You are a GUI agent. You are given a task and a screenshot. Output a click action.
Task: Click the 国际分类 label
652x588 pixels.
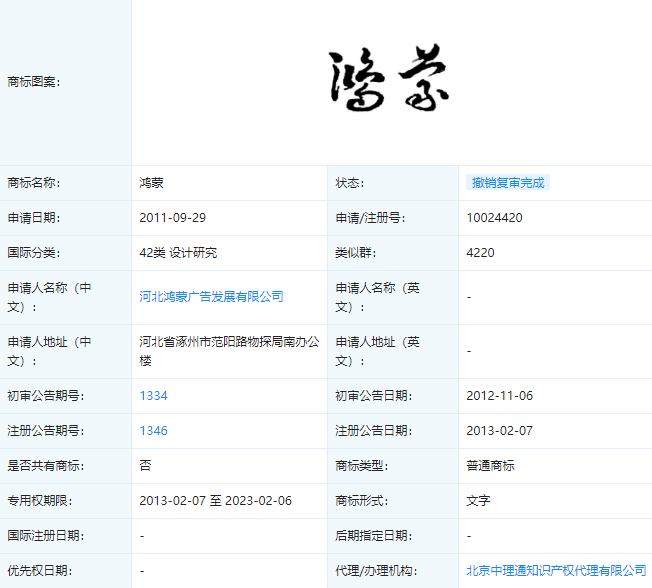point(34,252)
